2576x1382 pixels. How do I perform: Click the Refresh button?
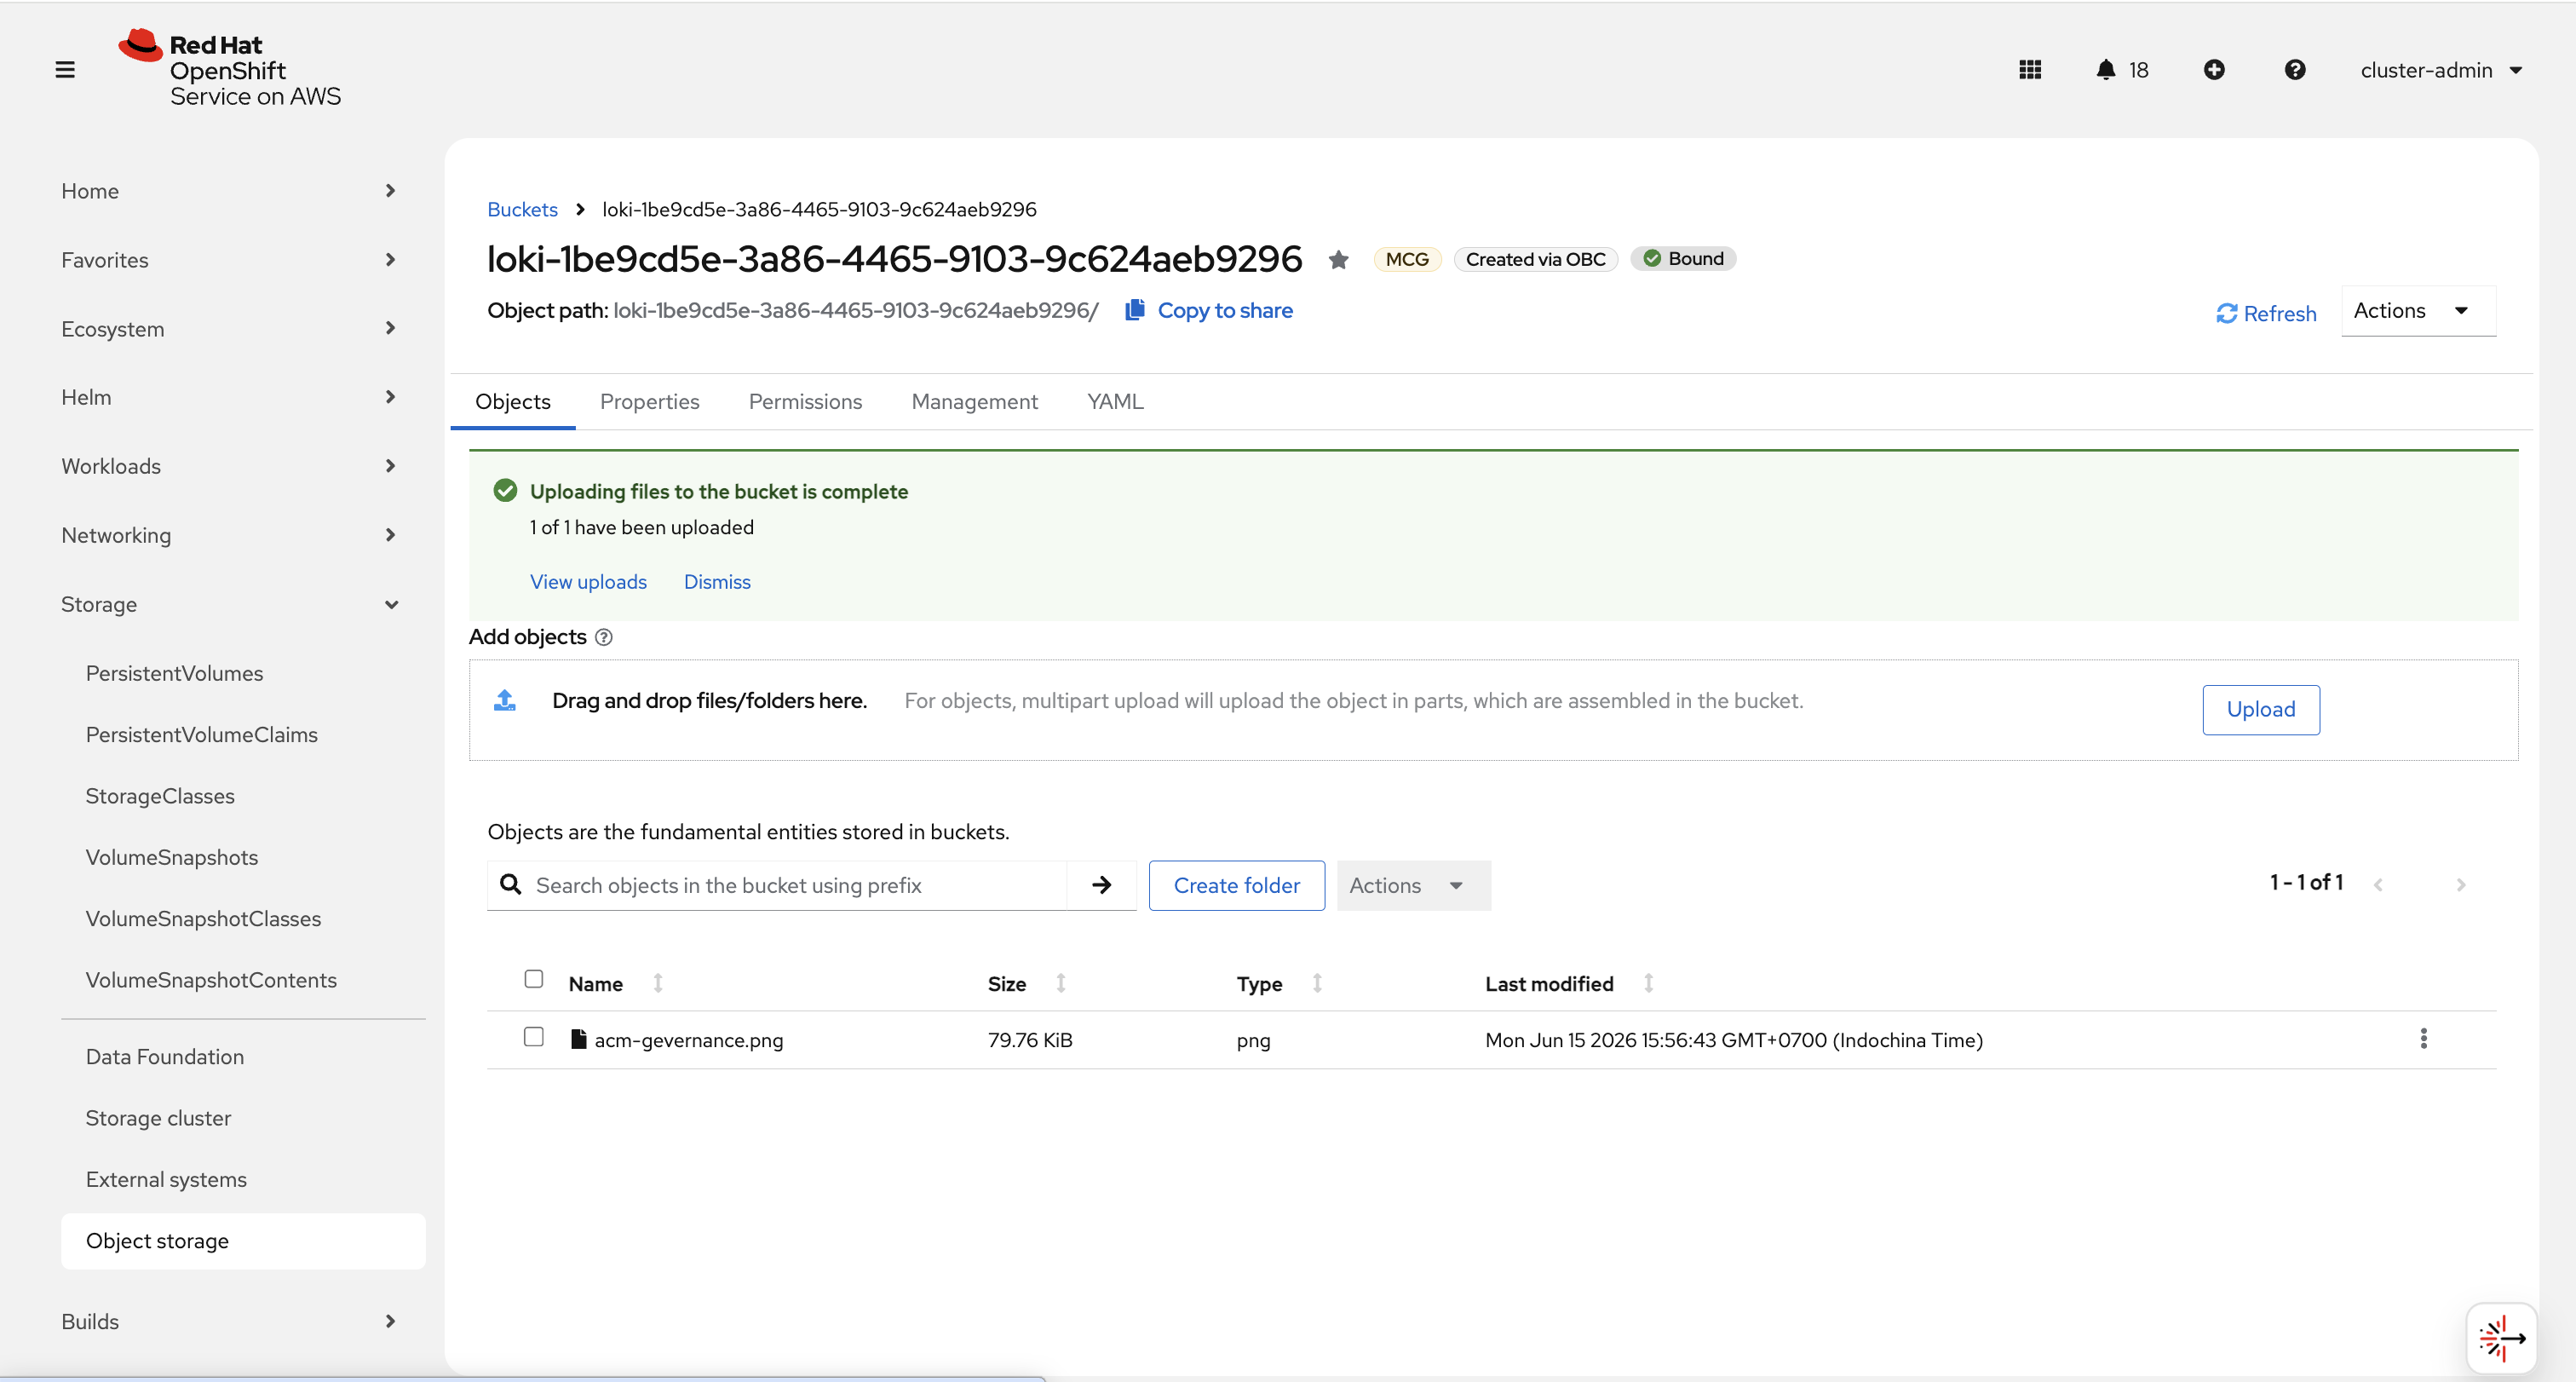[x=2266, y=313]
